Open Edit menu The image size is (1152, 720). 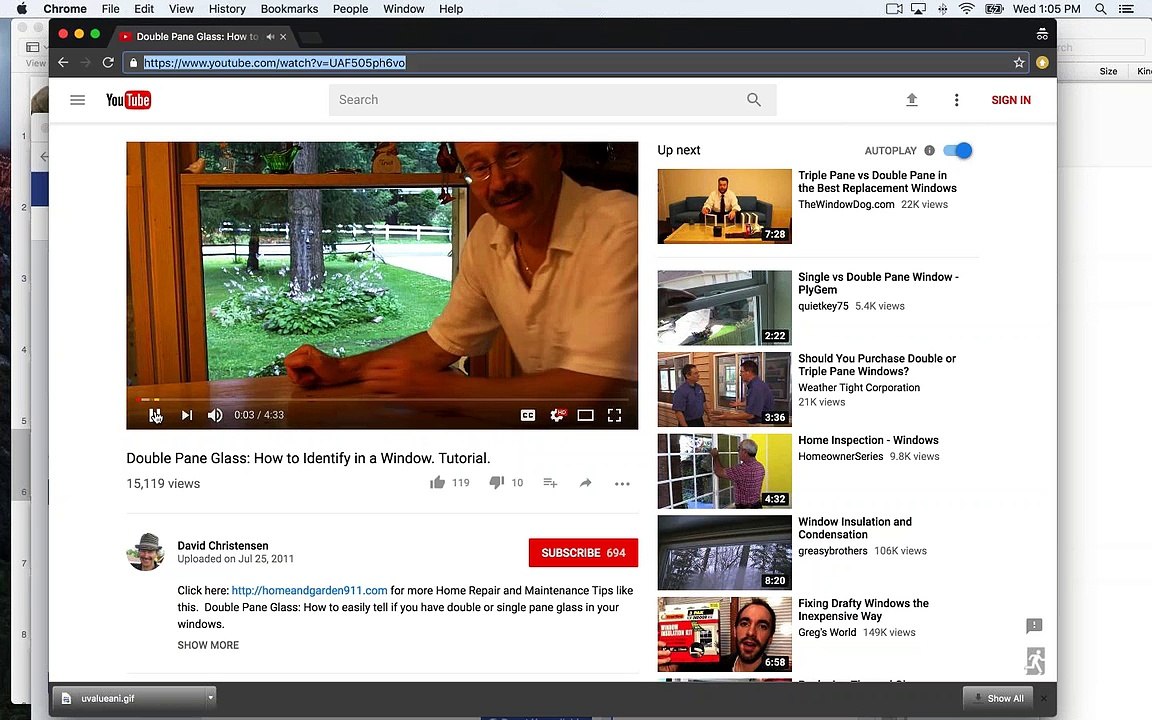[x=144, y=9]
